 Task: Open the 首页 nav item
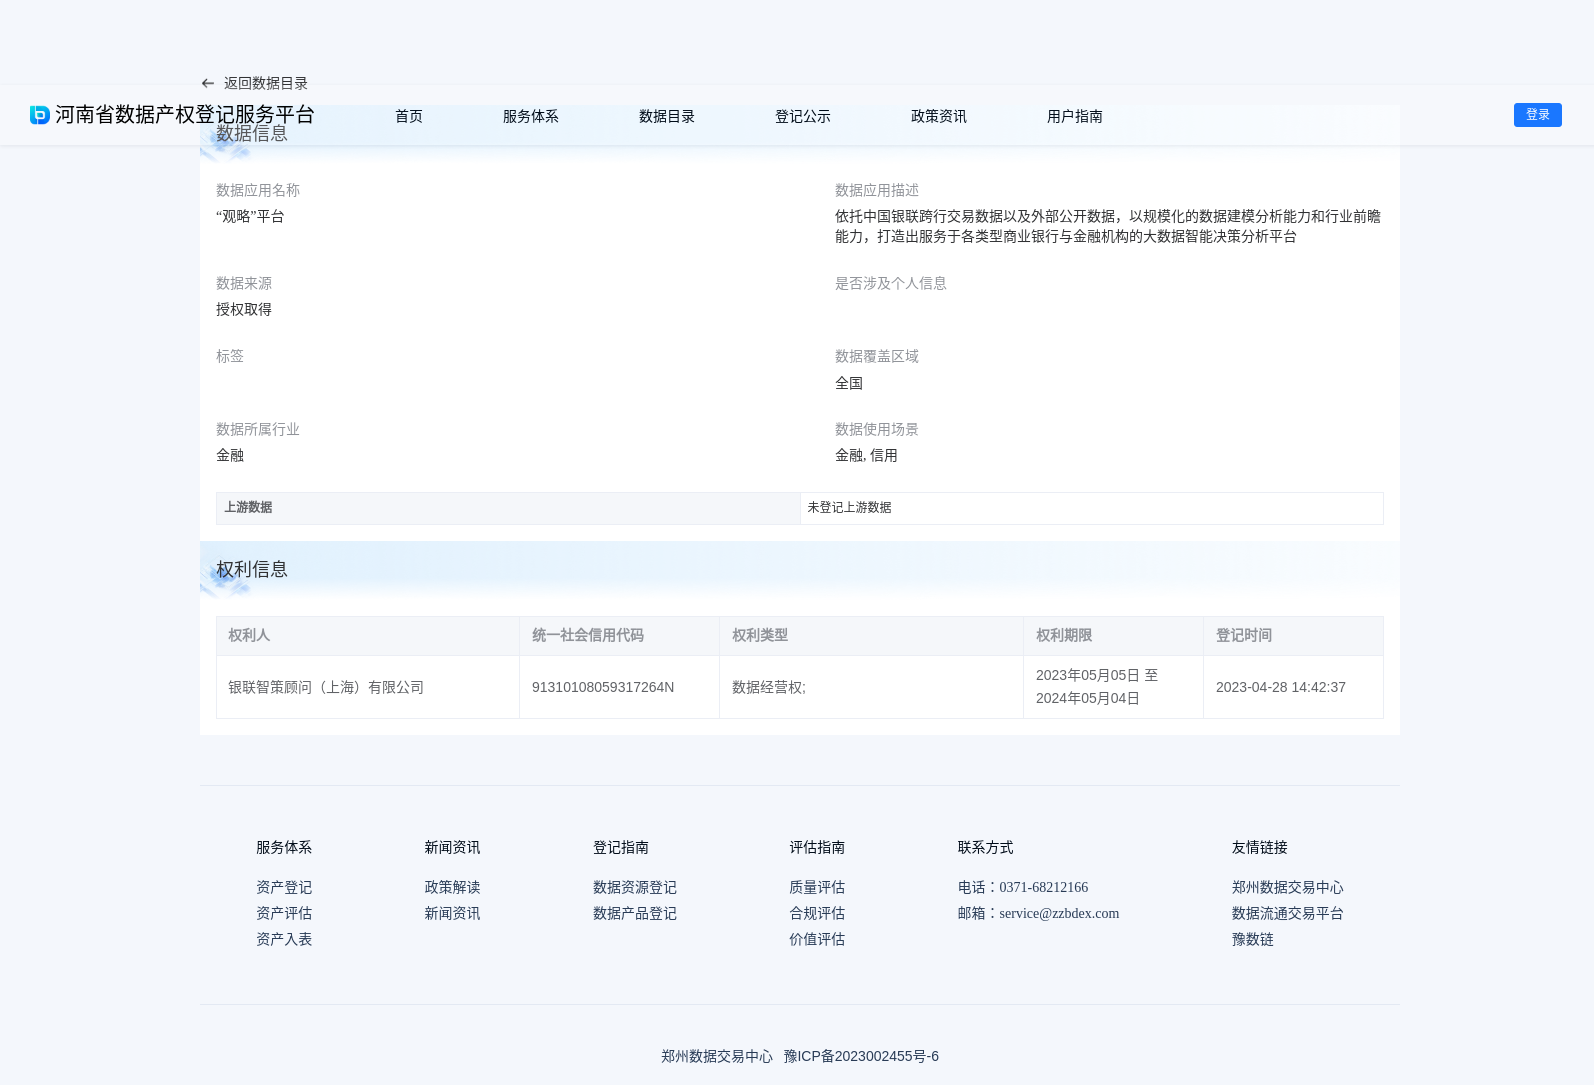coord(409,116)
